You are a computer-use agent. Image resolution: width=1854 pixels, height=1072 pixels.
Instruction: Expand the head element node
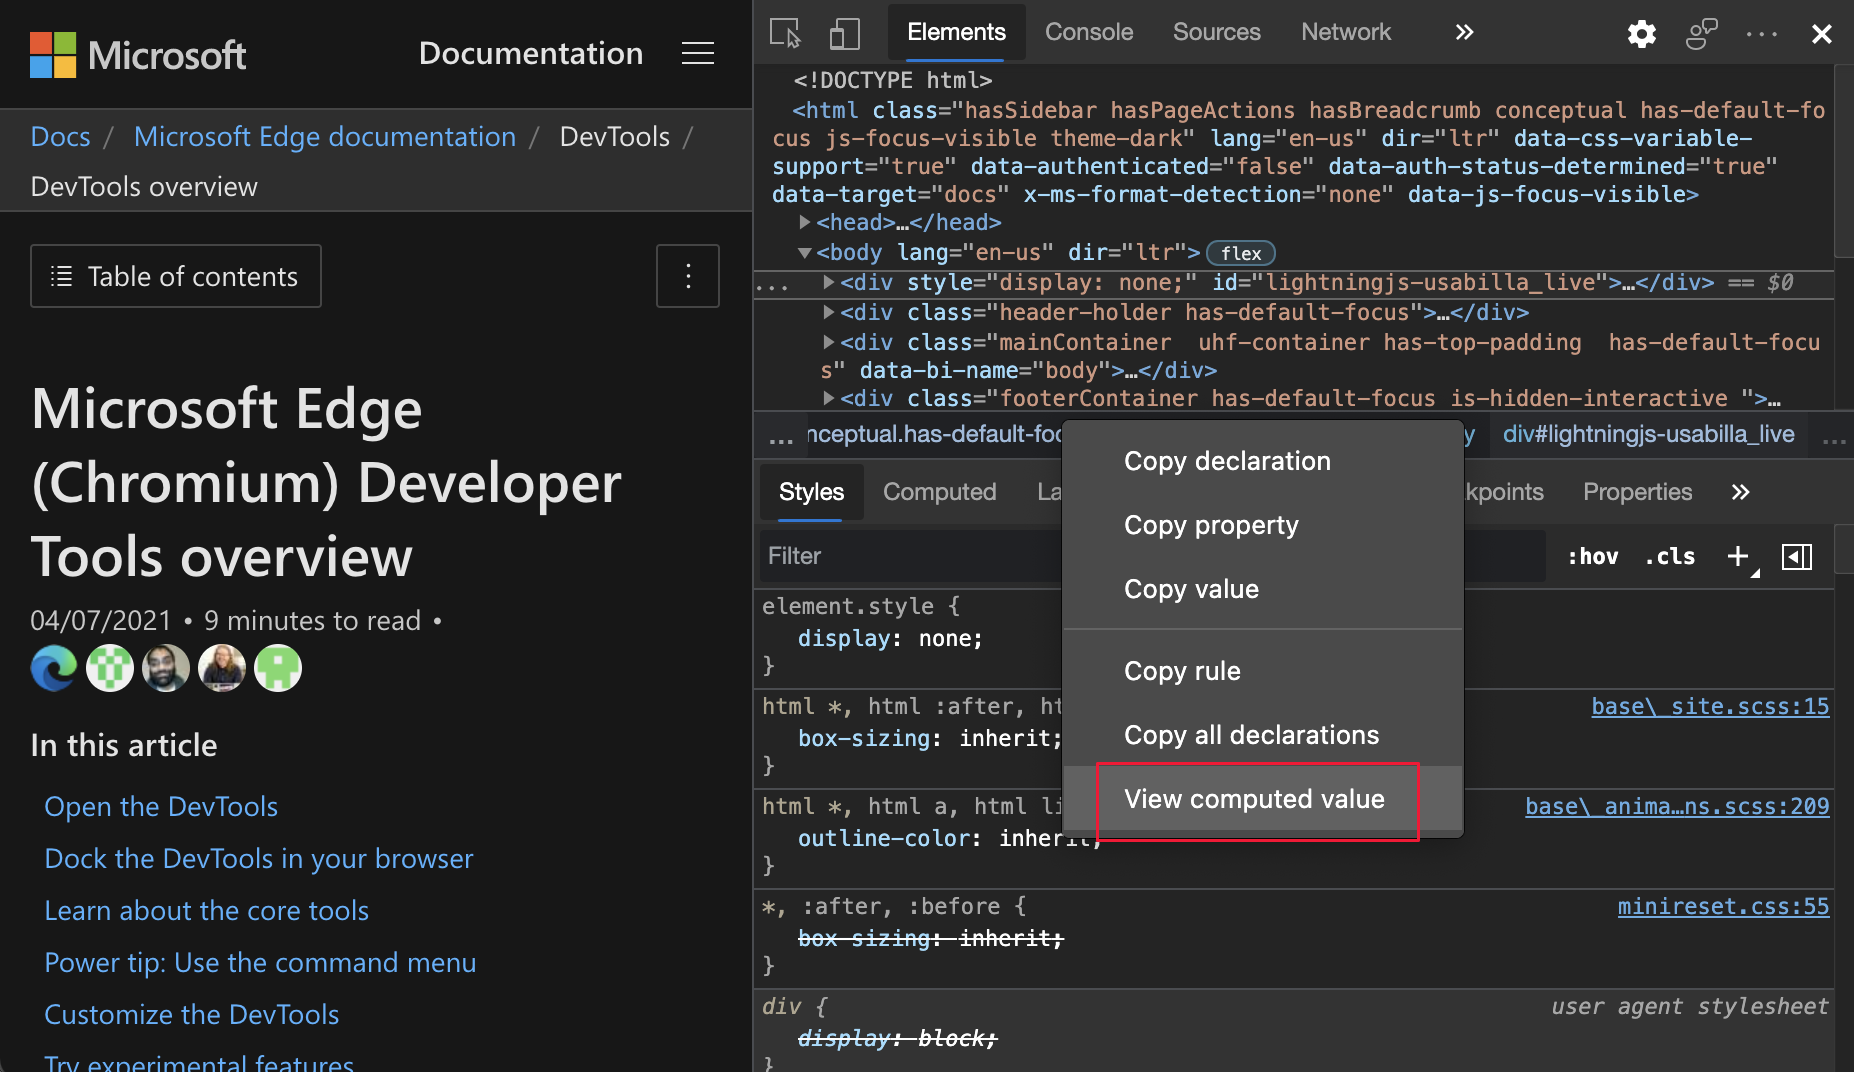click(805, 222)
